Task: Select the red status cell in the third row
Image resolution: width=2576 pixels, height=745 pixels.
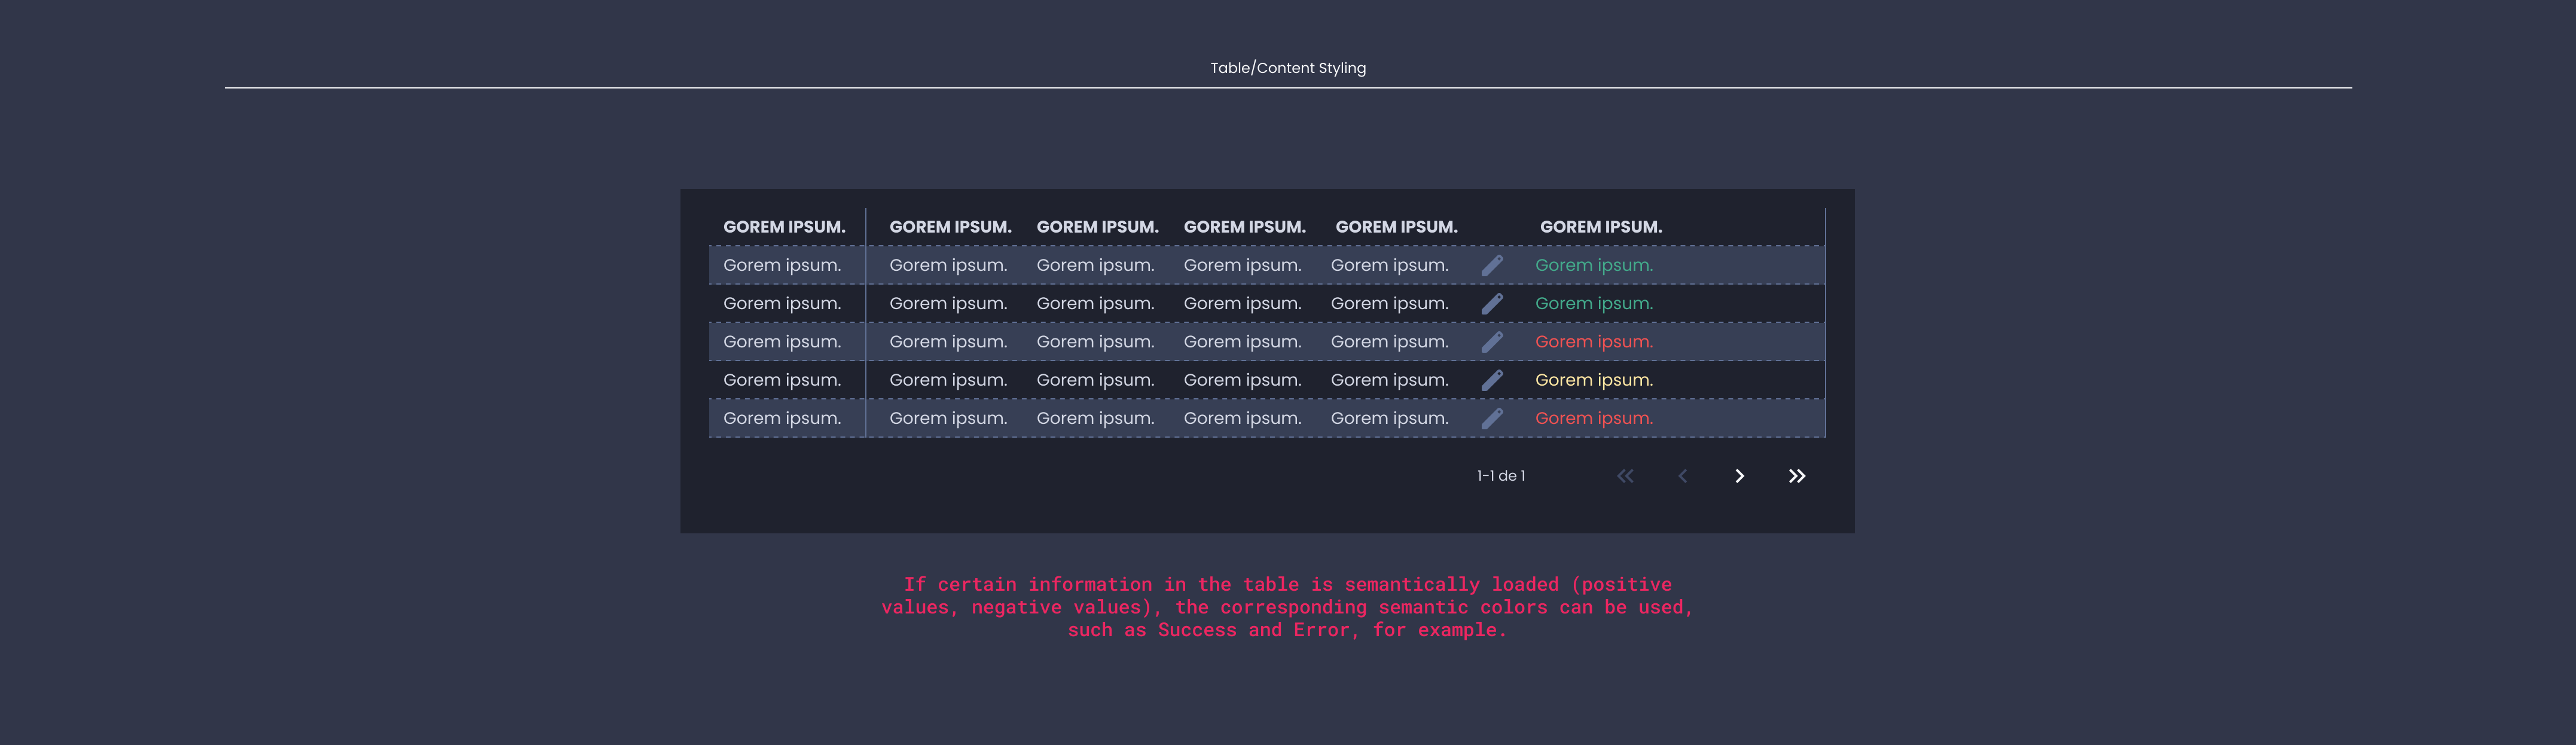Action: [x=1594, y=342]
